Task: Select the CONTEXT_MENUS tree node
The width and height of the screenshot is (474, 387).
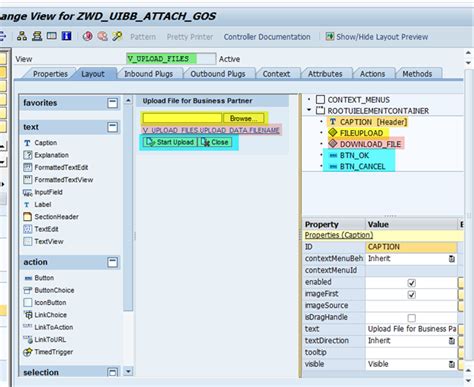Action: 353,100
